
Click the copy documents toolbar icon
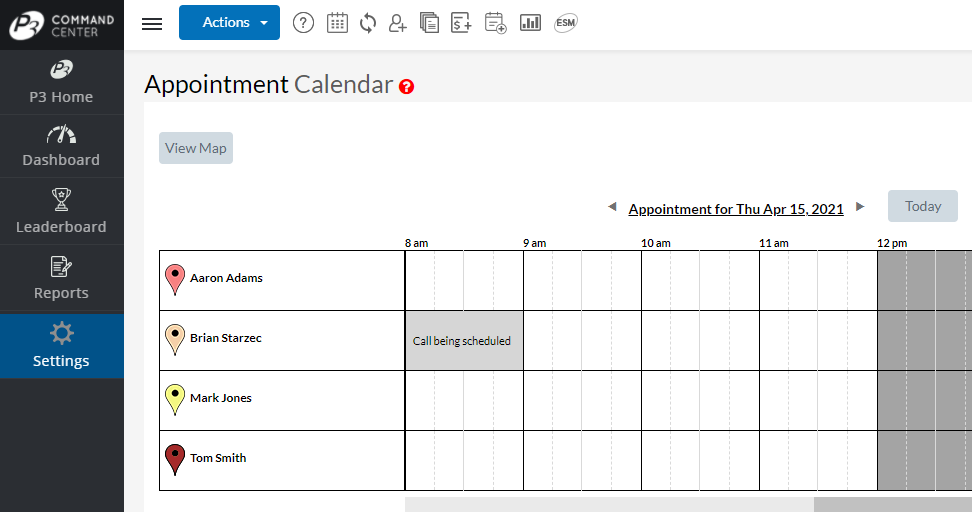click(x=430, y=23)
